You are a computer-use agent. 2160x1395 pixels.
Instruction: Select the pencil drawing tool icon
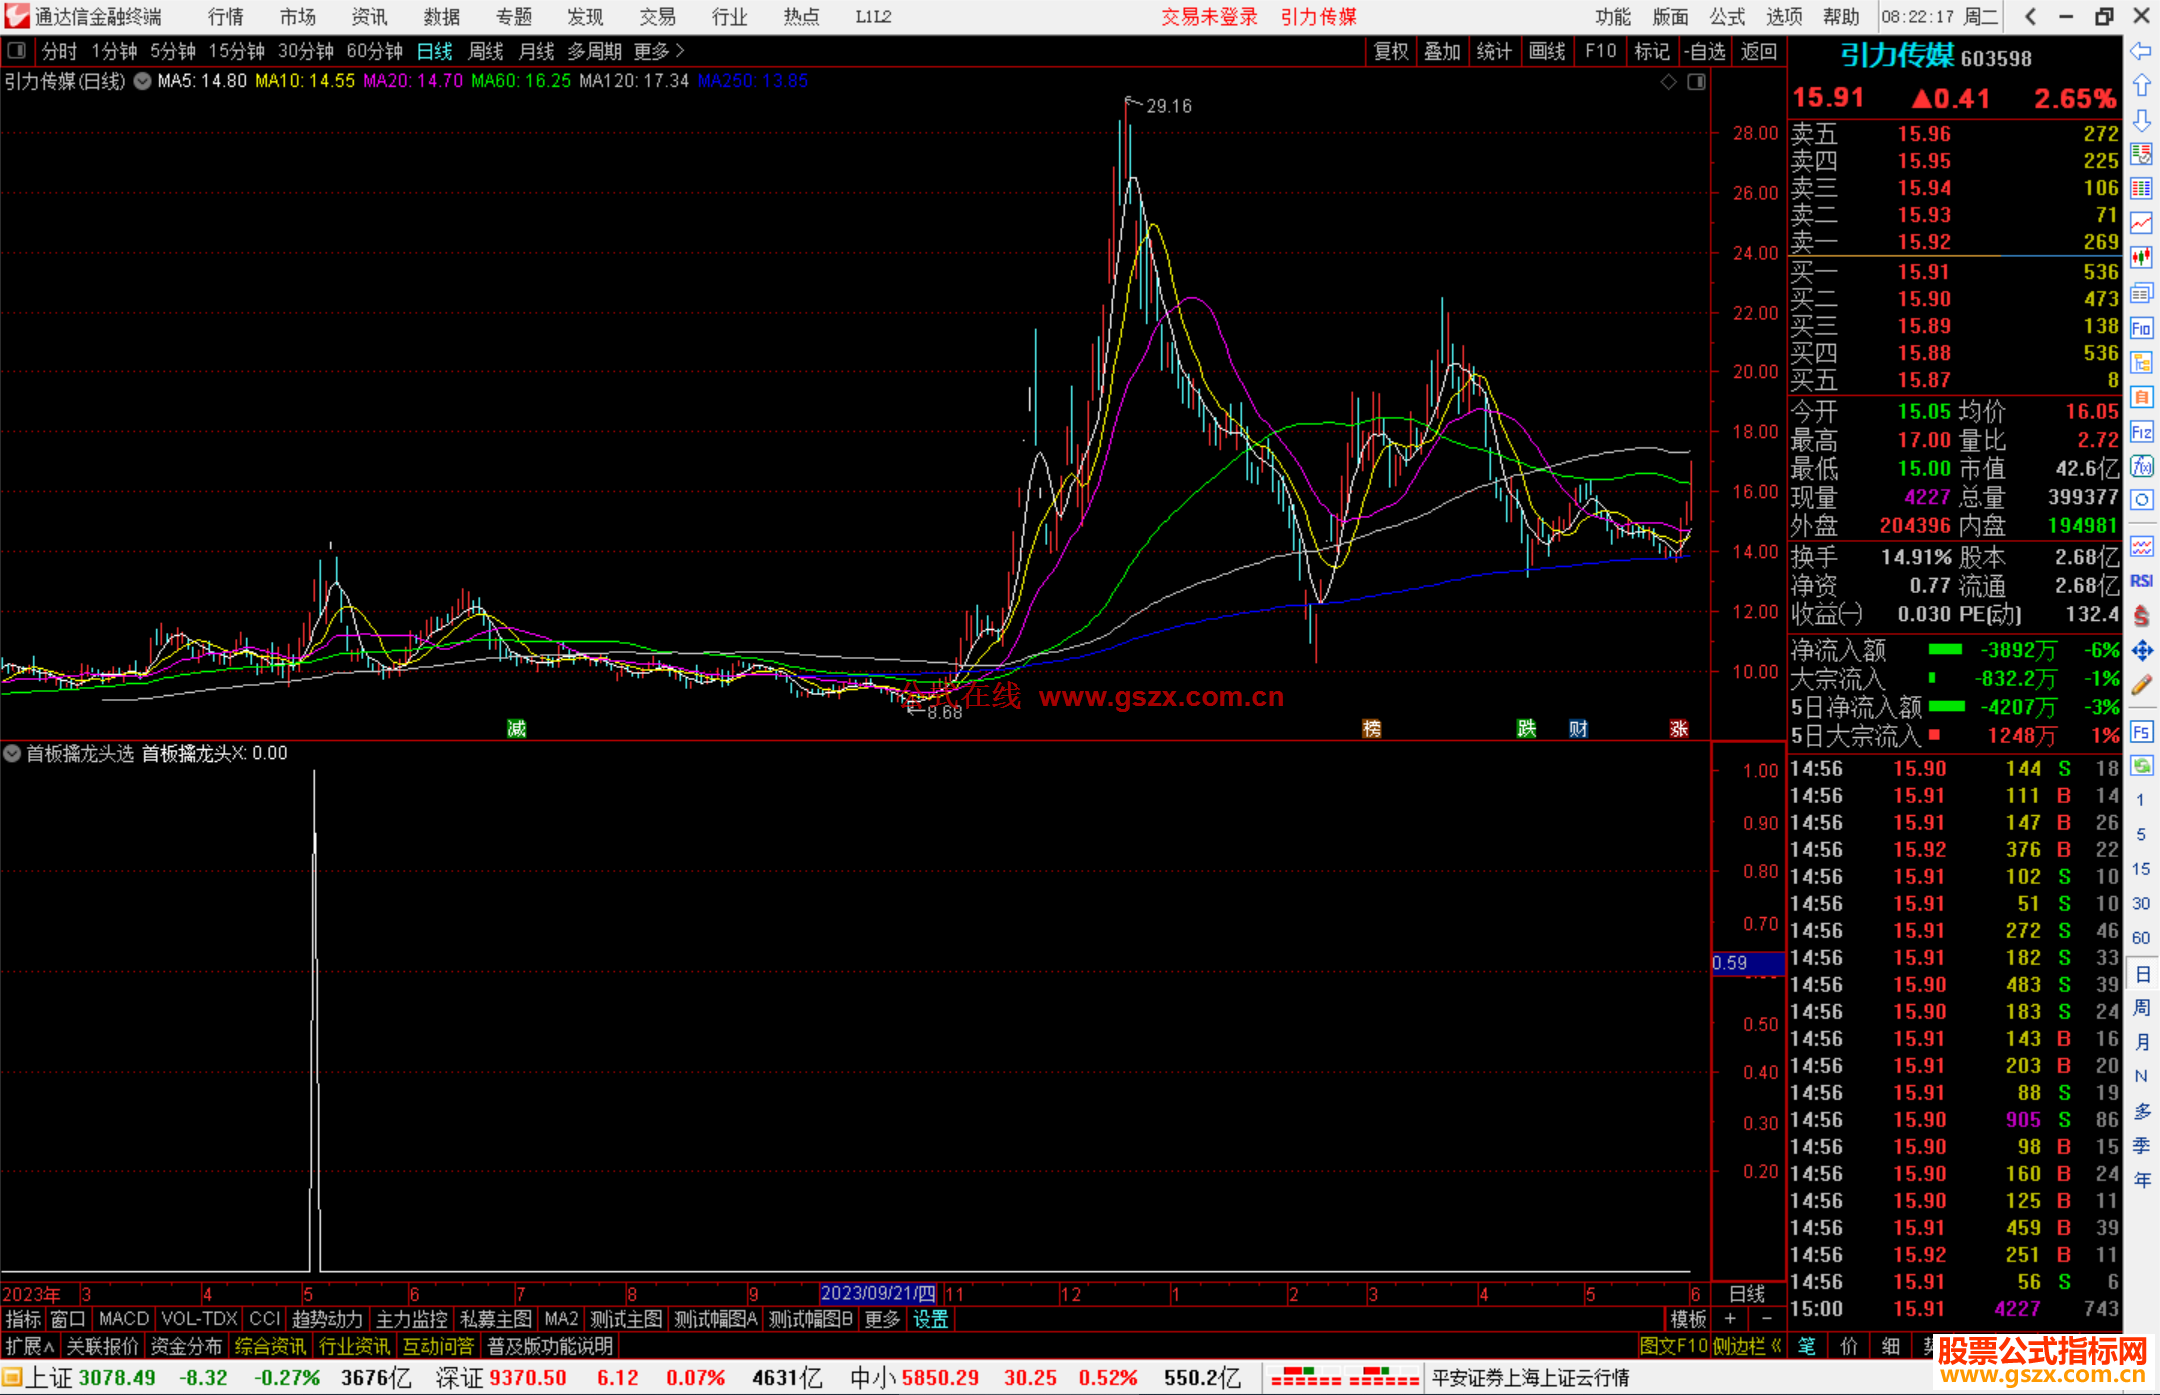(x=2141, y=686)
